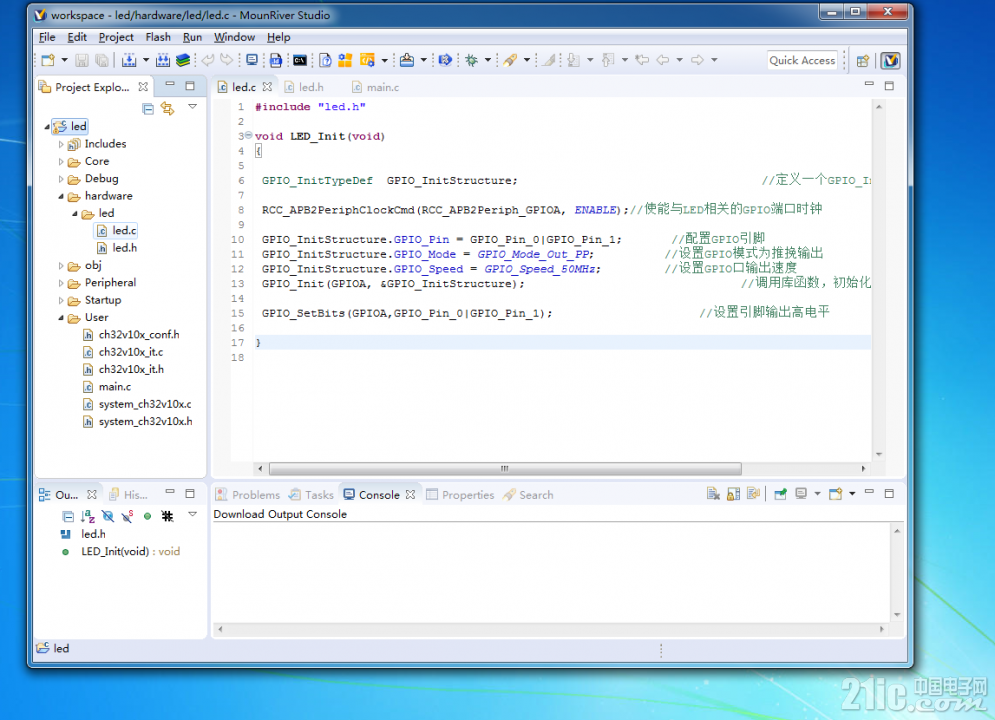Click the editor horizontal scrollbar thumb
Screen dimensions: 995x720
click(x=505, y=469)
